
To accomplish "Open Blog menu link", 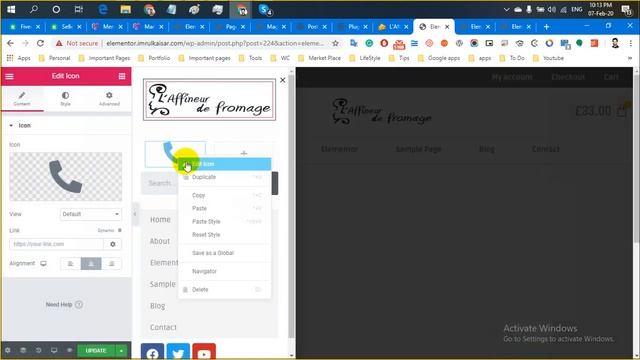I will [x=157, y=306].
